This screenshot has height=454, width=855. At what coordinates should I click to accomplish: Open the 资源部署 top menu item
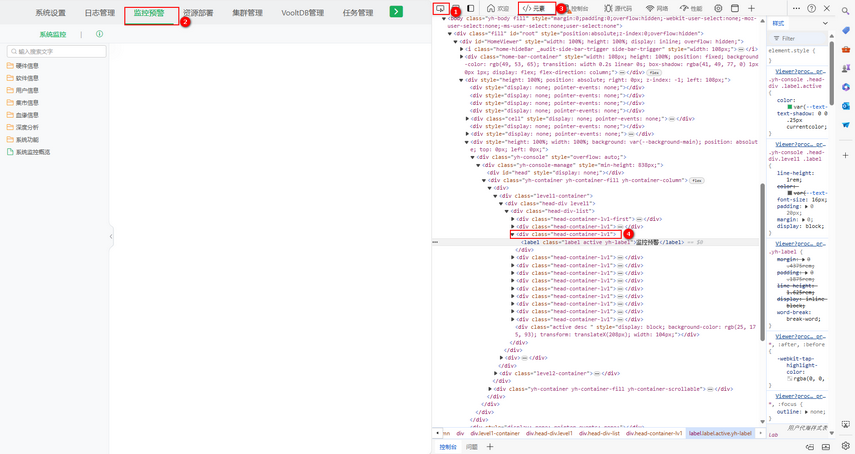coord(198,13)
